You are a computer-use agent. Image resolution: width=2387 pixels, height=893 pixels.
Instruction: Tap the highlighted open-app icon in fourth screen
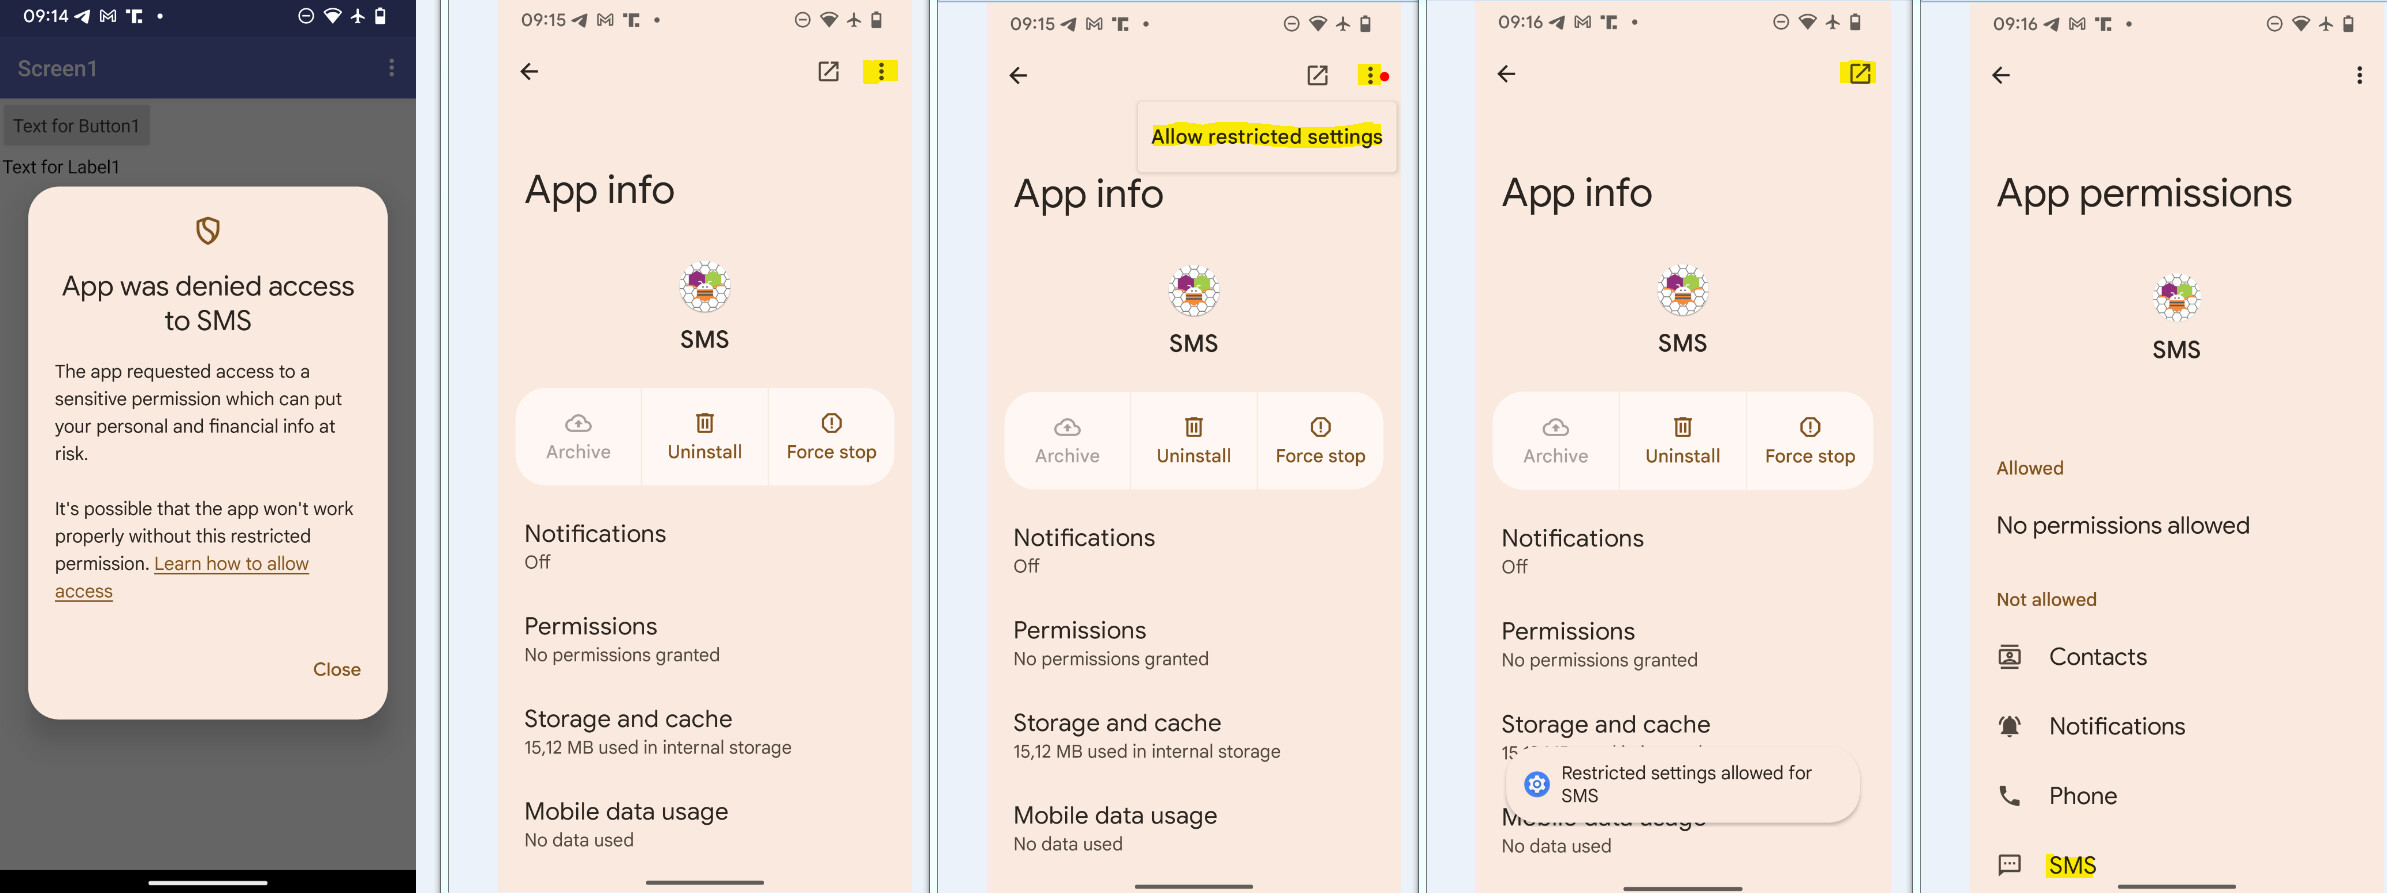click(x=1859, y=73)
